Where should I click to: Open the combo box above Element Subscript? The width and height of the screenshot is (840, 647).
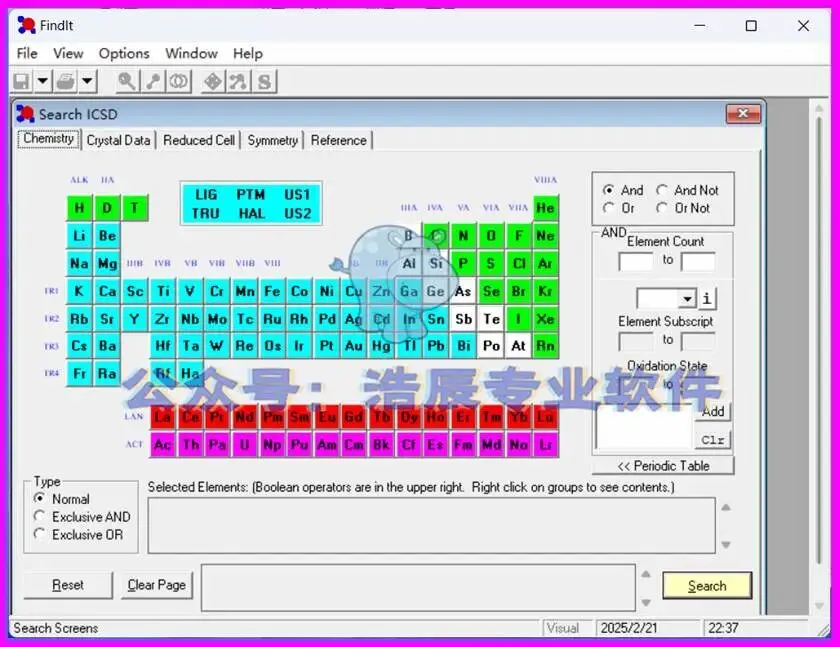tap(666, 298)
